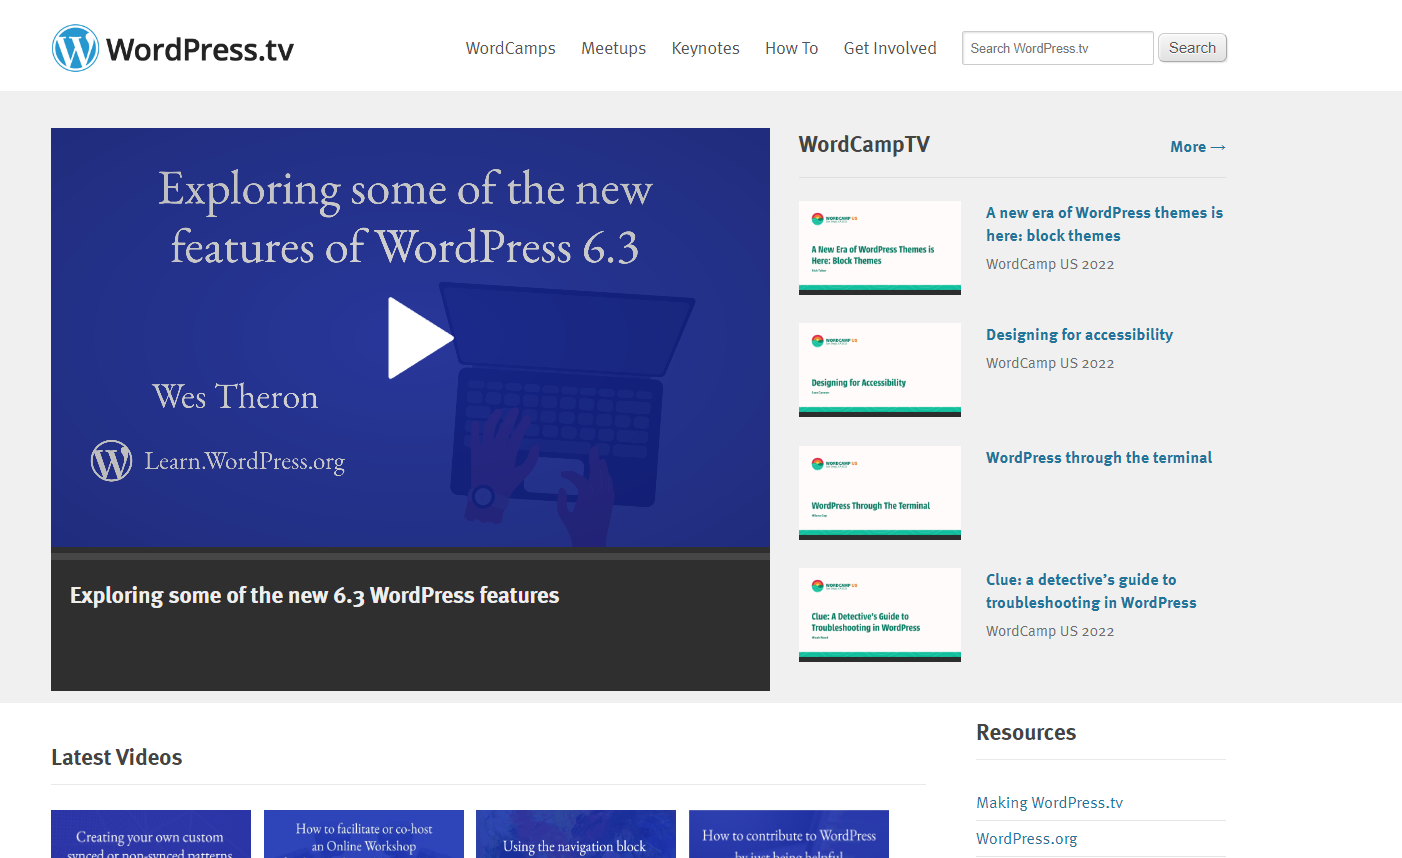The image size is (1402, 858).
Task: Click the Resources heading
Action: 1026,733
